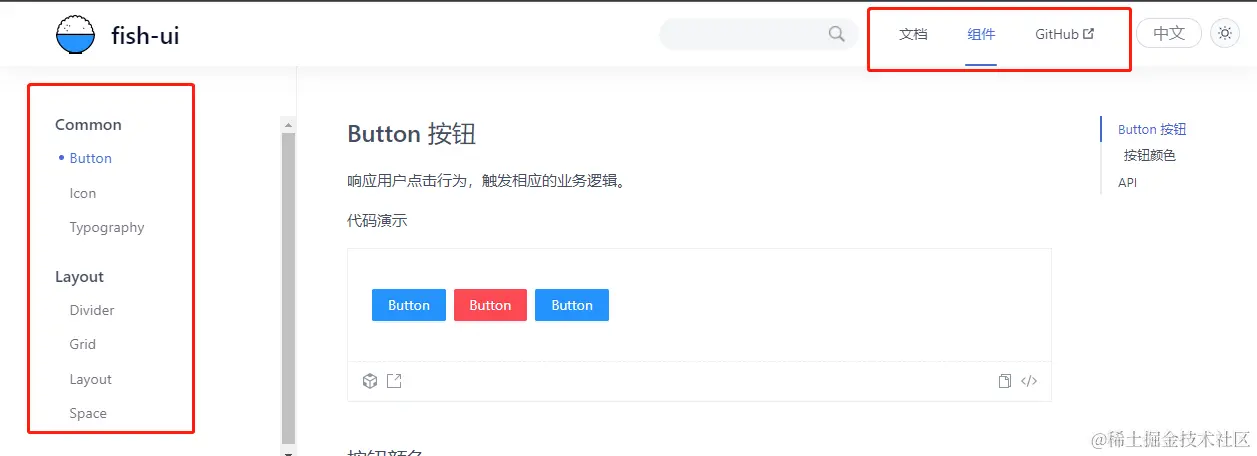Focus the header search input field
Viewport: 1257px width, 456px height.
(x=758, y=34)
